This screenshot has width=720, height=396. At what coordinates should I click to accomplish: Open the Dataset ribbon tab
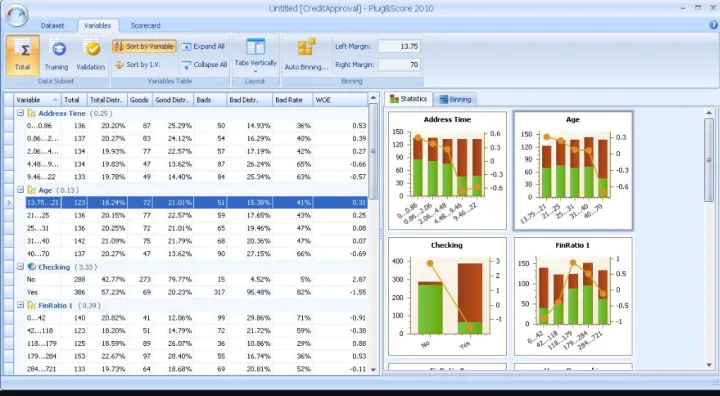[x=52, y=26]
